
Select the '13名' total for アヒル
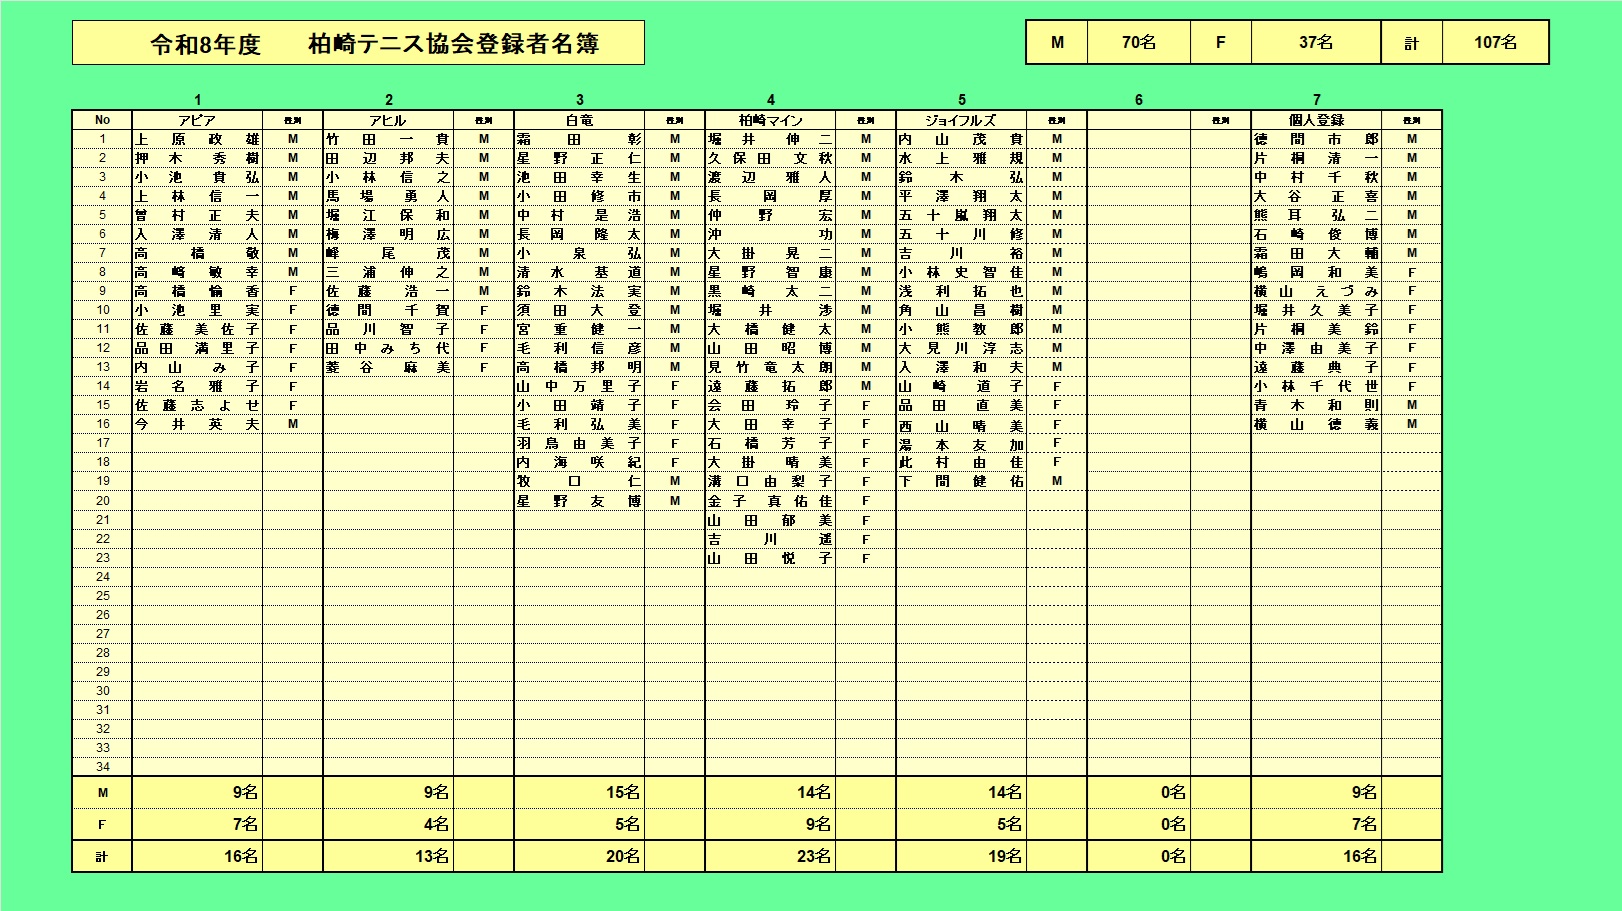[x=388, y=856]
